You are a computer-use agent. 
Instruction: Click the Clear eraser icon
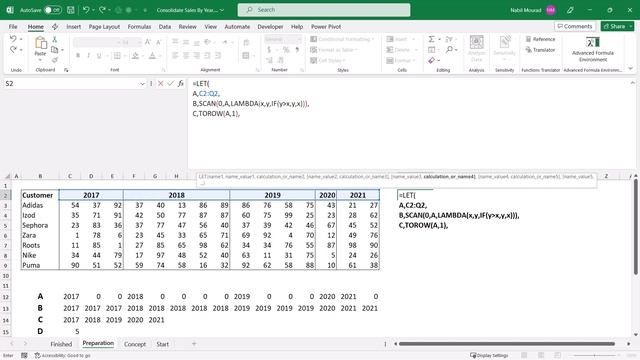(x=431, y=60)
